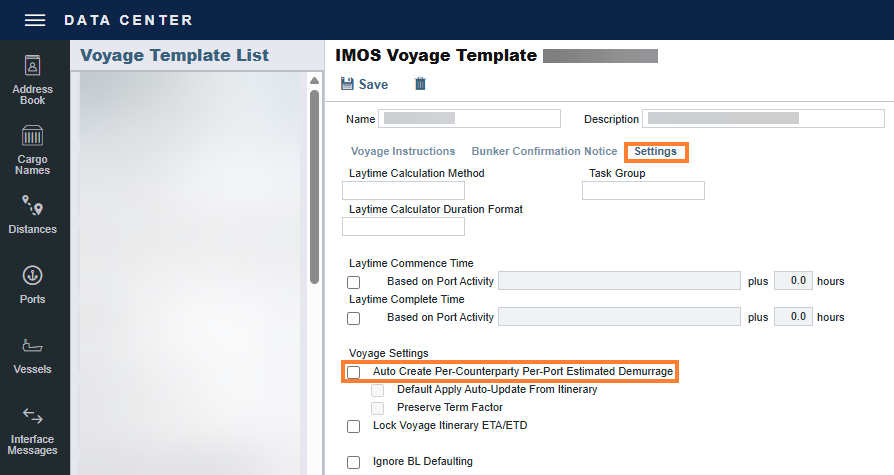This screenshot has width=894, height=475.
Task: Open Vessels in sidebar
Action: click(x=32, y=355)
